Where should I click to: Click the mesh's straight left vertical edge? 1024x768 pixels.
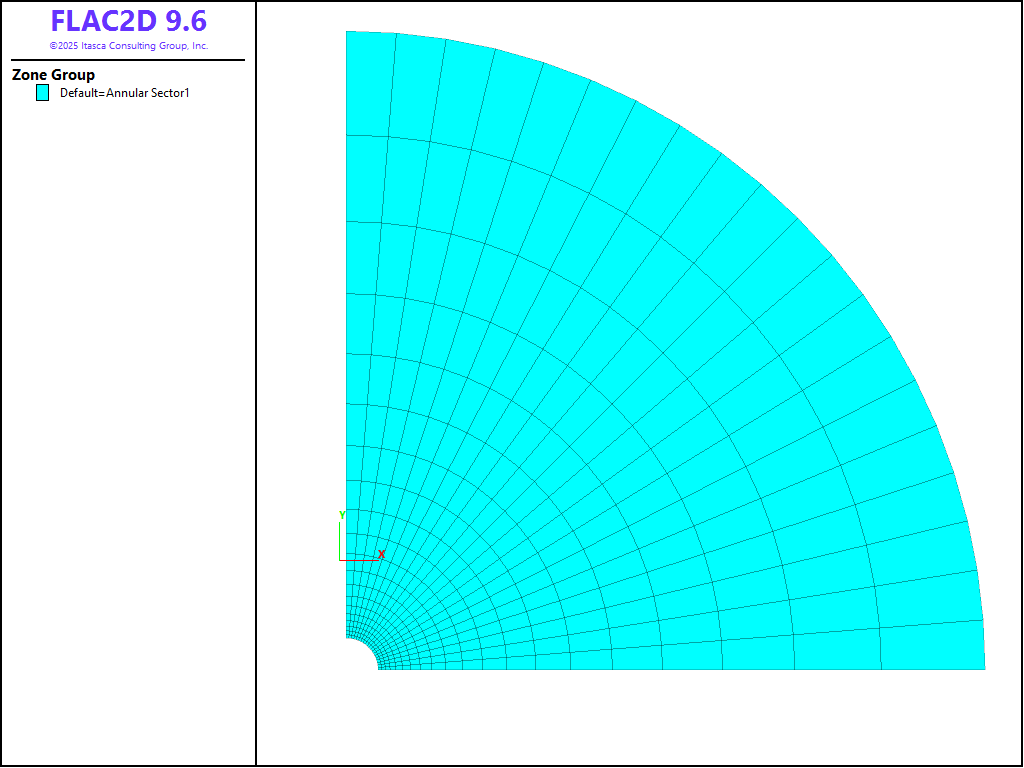(x=346, y=300)
